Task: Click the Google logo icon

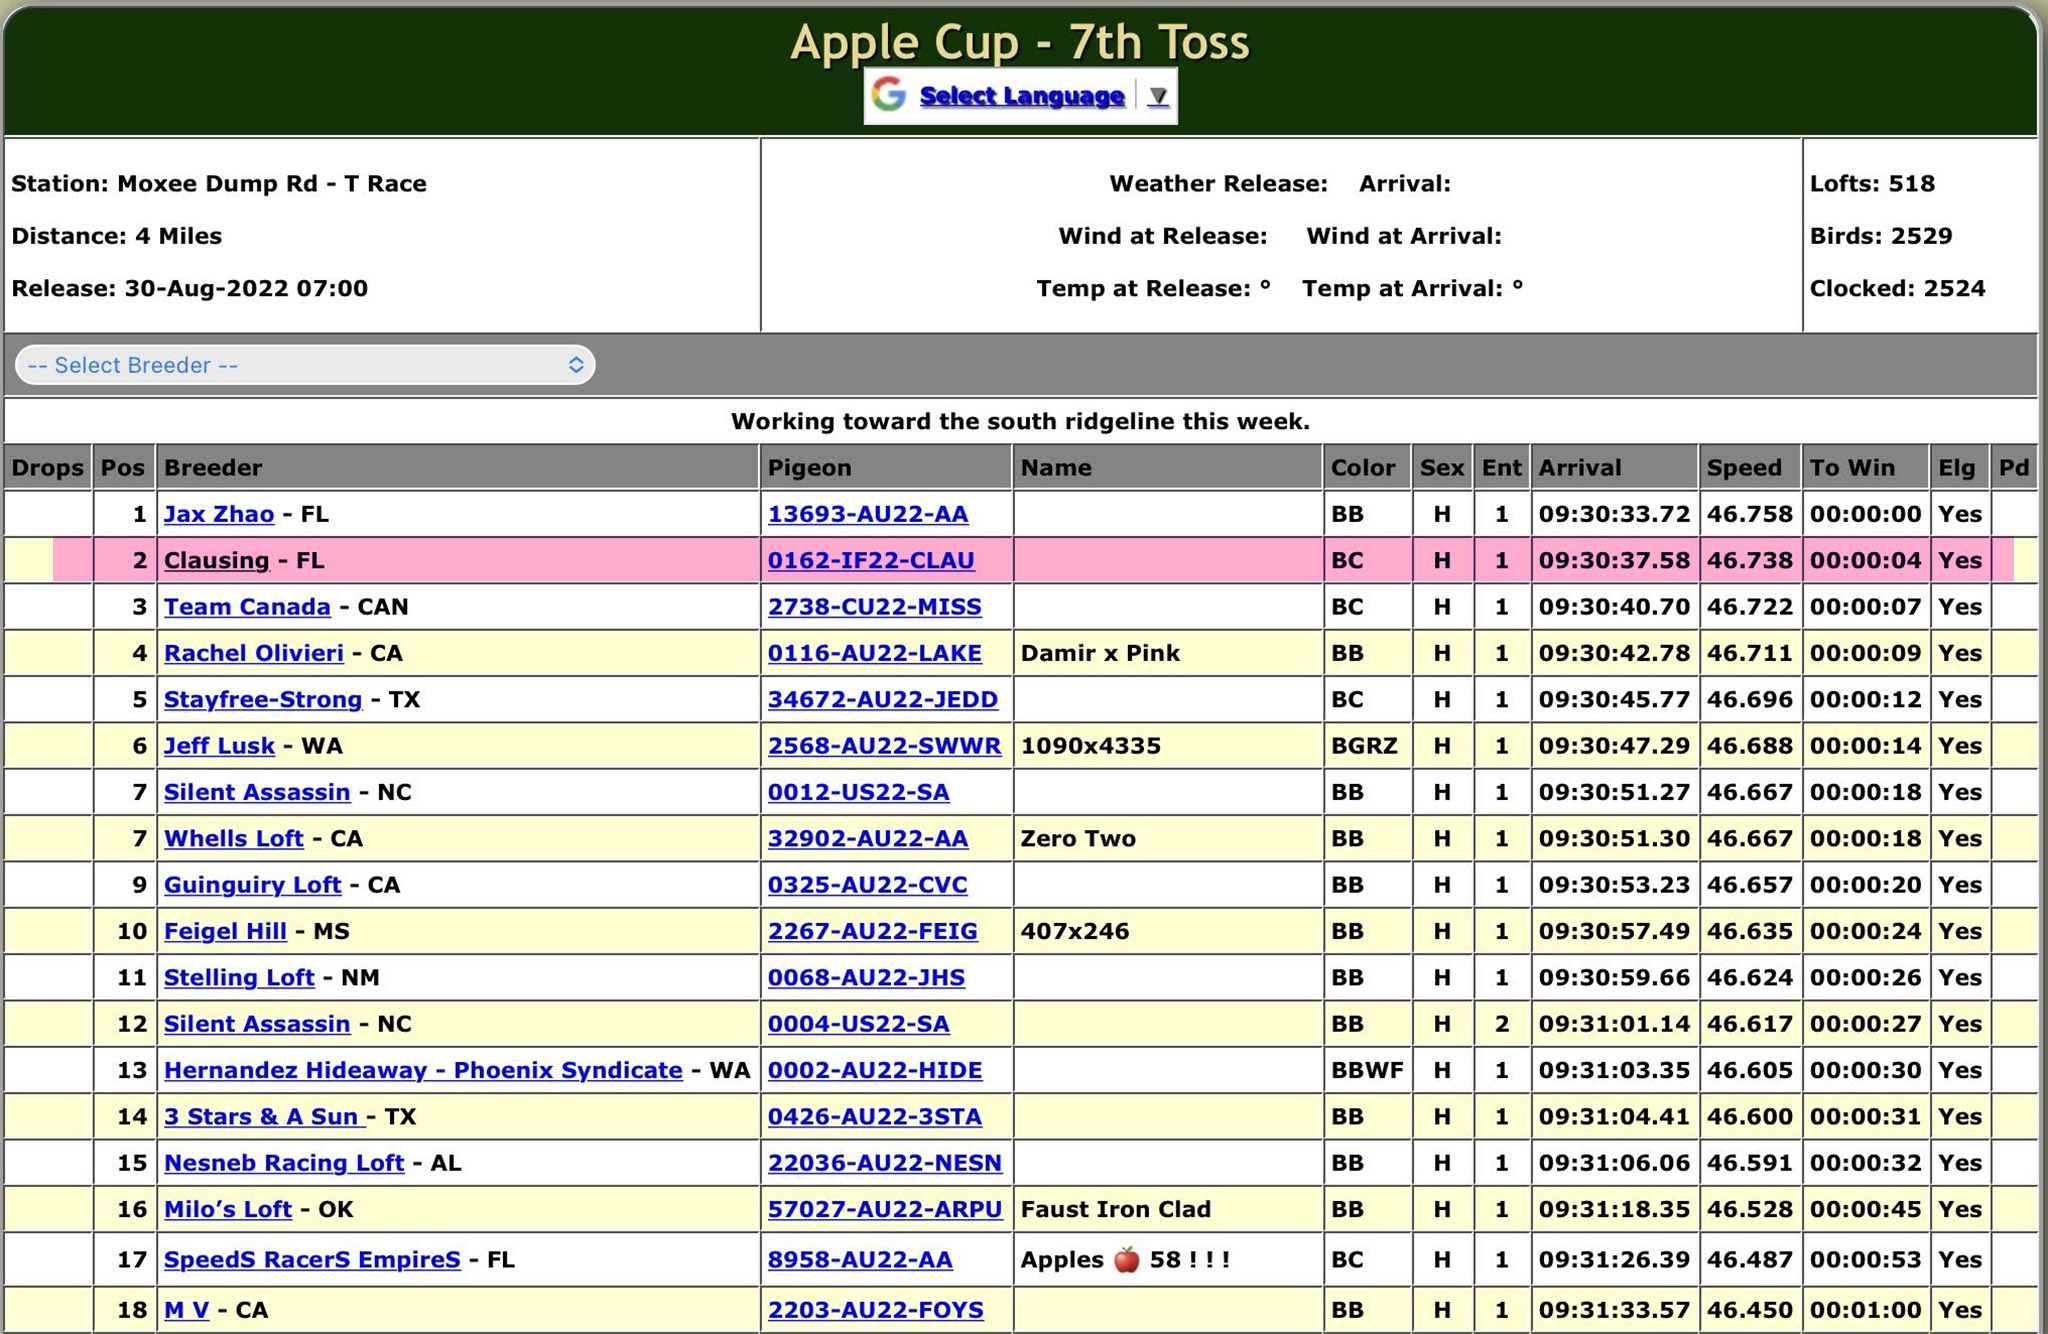Action: (x=888, y=95)
